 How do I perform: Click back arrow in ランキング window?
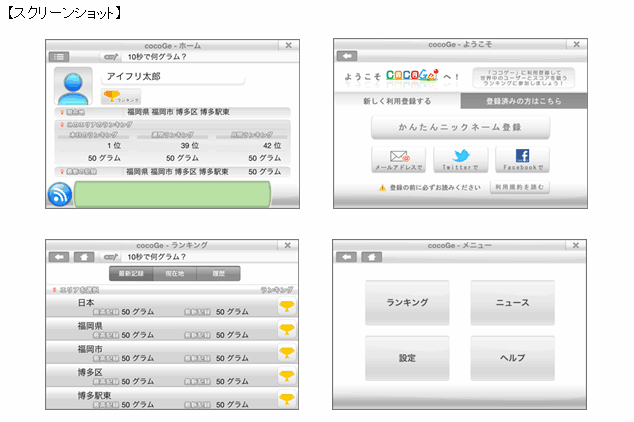pos(59,257)
